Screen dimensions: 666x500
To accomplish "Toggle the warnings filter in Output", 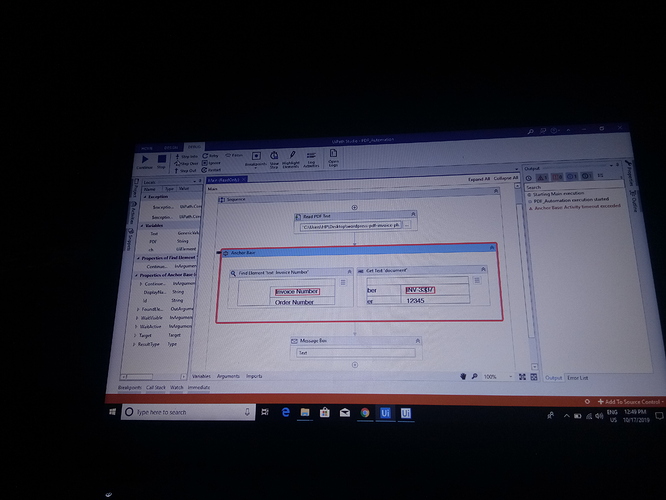I will [x=542, y=177].
